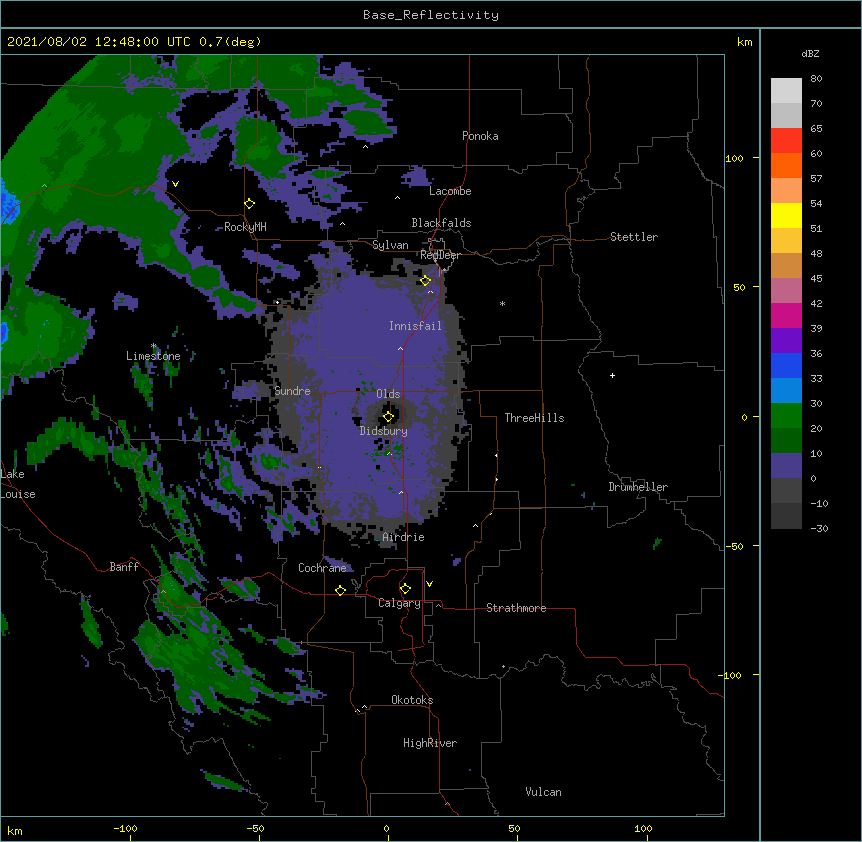This screenshot has height=842, width=862.
Task: Select the yellow 51-54 dBZ legend swatch
Action: click(x=786, y=215)
